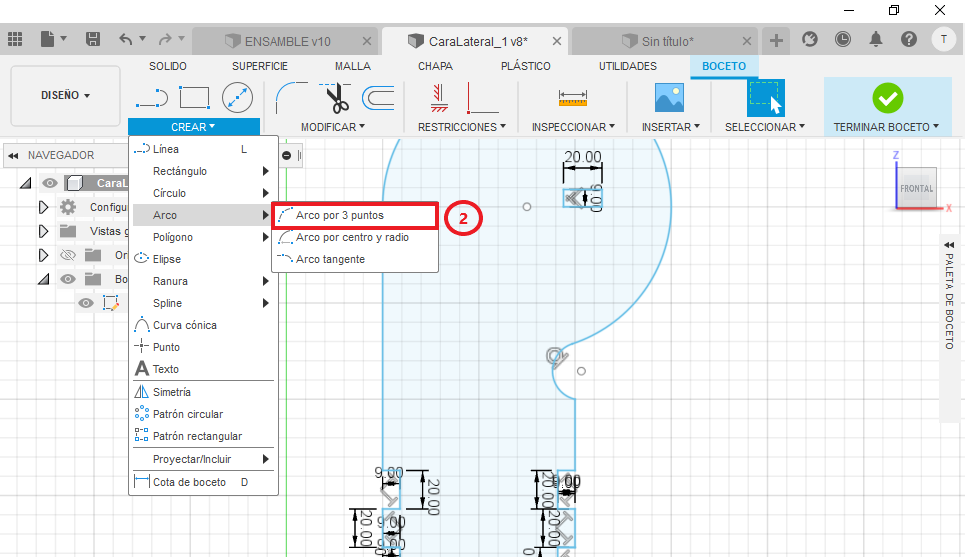Select Curva cónica menu entry
Screen dimensions: 965x557
(x=204, y=325)
